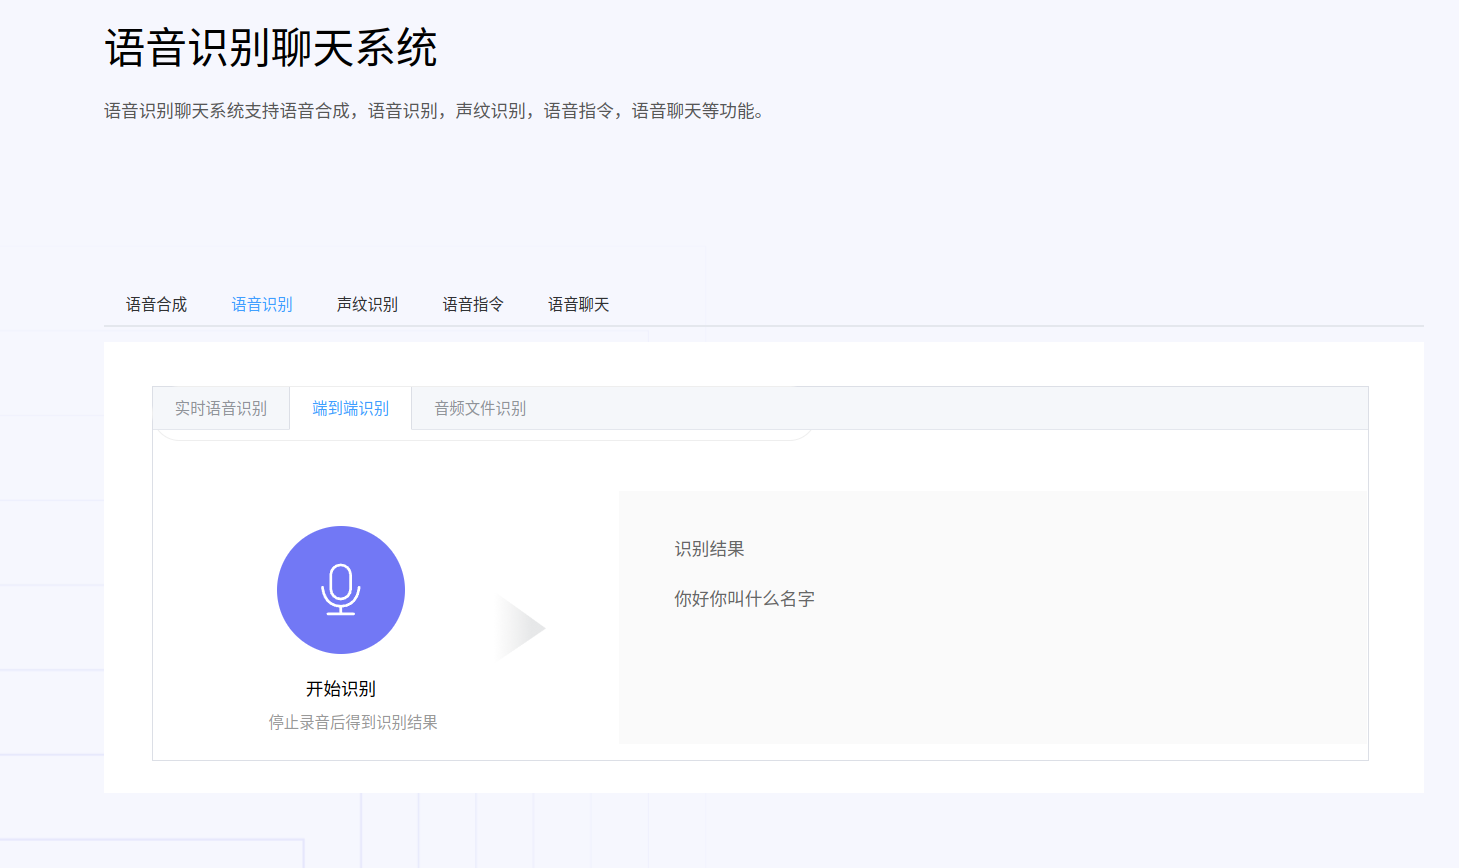This screenshot has width=1459, height=868.
Task: Click the page title 语音识别聊天系统
Action: click(x=271, y=48)
